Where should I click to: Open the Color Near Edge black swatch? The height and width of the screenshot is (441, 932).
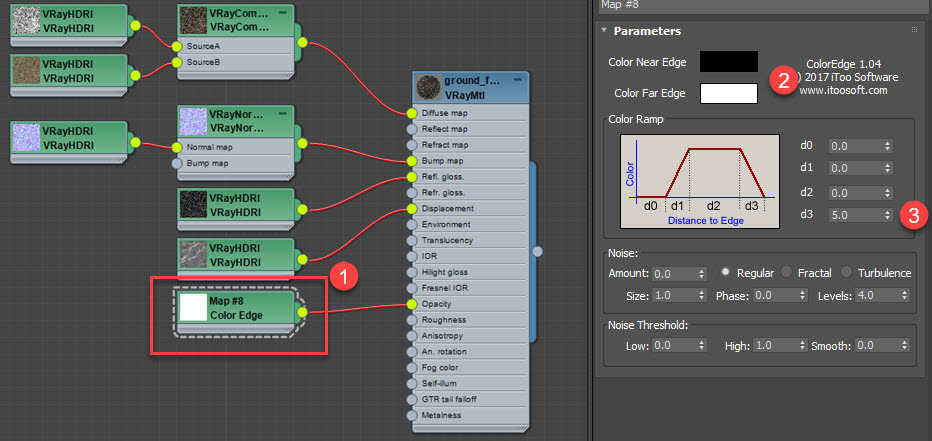729,62
